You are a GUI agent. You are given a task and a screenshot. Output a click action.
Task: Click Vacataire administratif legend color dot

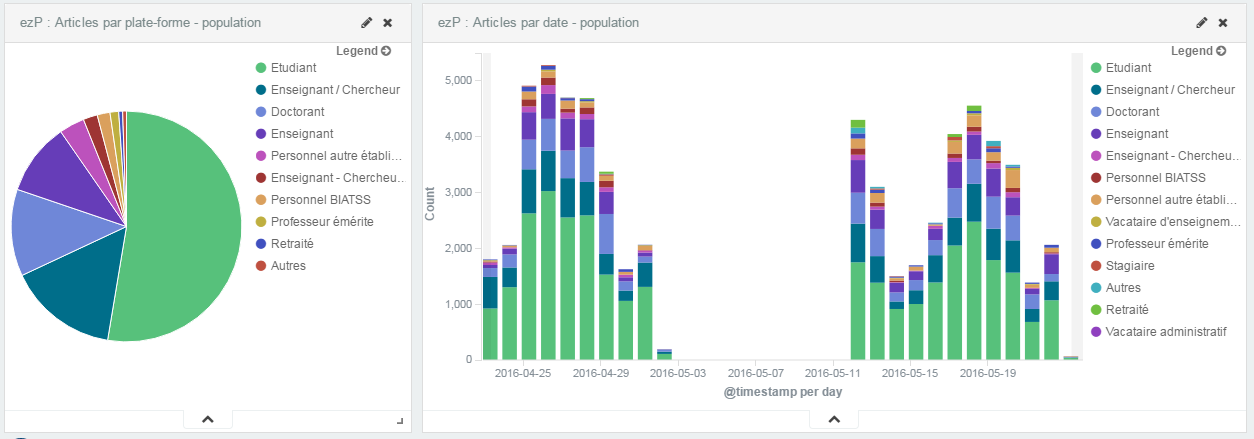tap(1096, 332)
